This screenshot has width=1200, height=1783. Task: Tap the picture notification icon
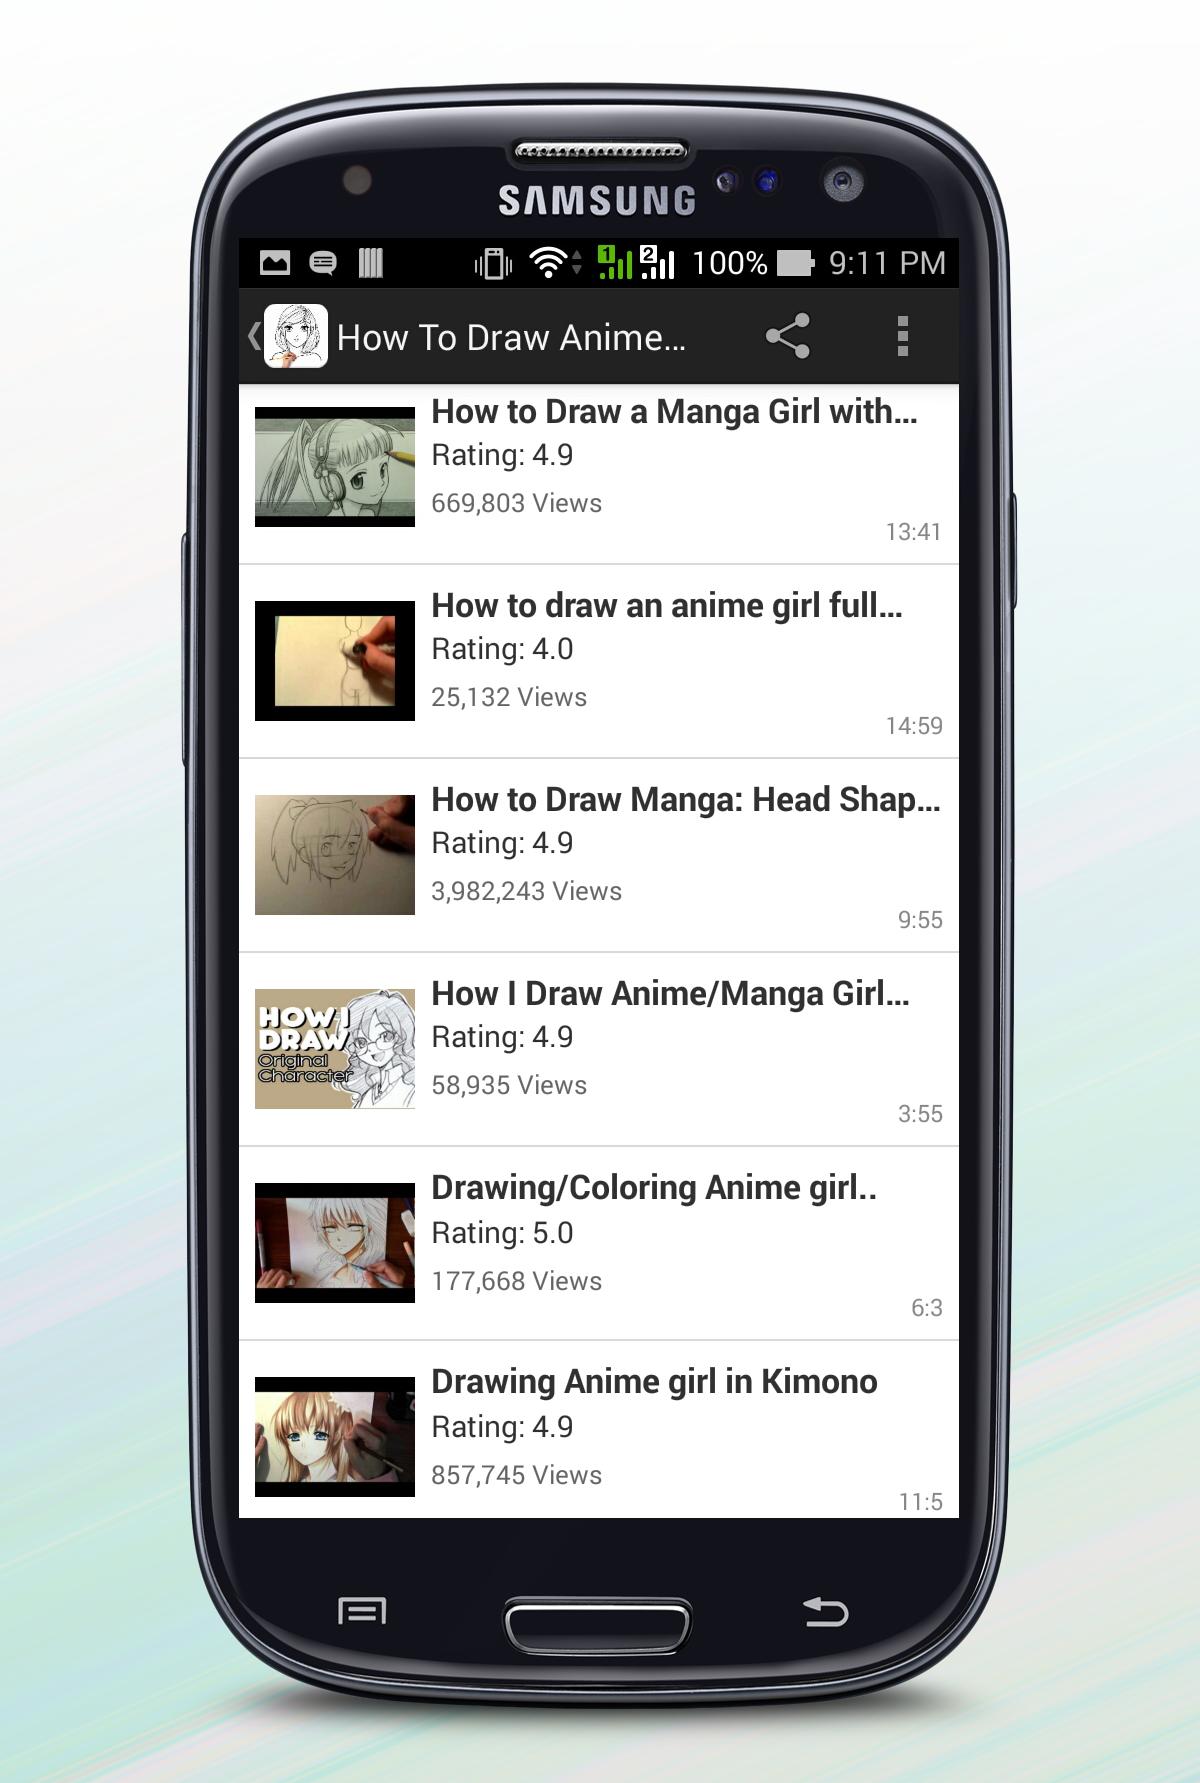click(x=275, y=263)
